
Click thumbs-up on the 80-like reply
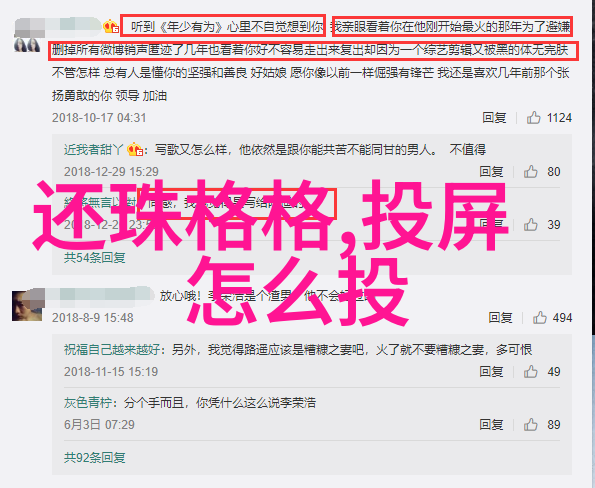(531, 172)
